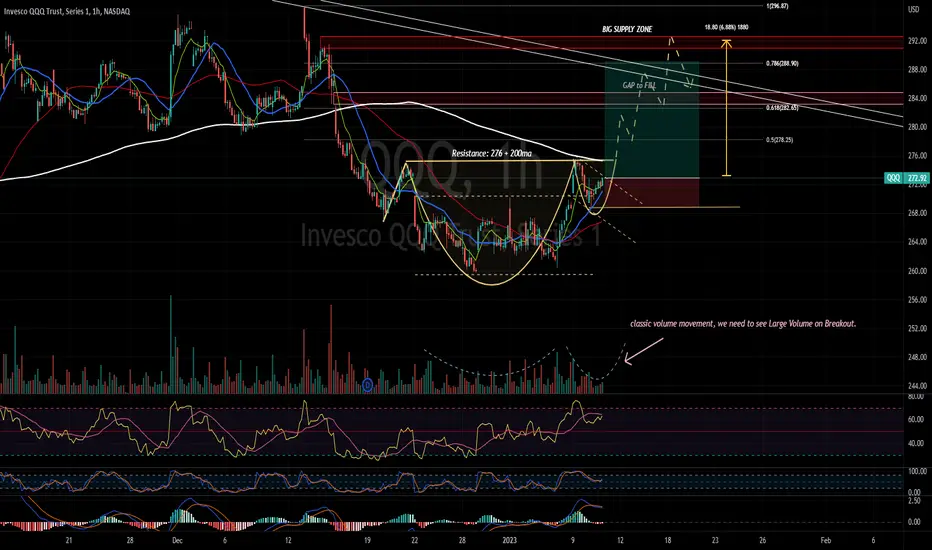Click the RSI pane 60.00 axis label
932x550 pixels.
click(x=916, y=420)
